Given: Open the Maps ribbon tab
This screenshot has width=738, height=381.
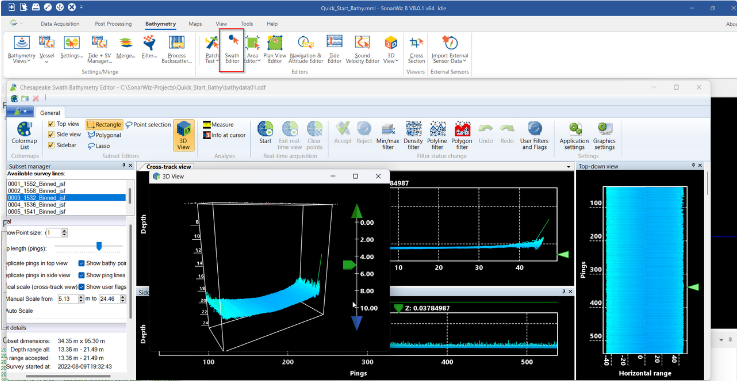Looking at the screenshot, I should [x=195, y=24].
